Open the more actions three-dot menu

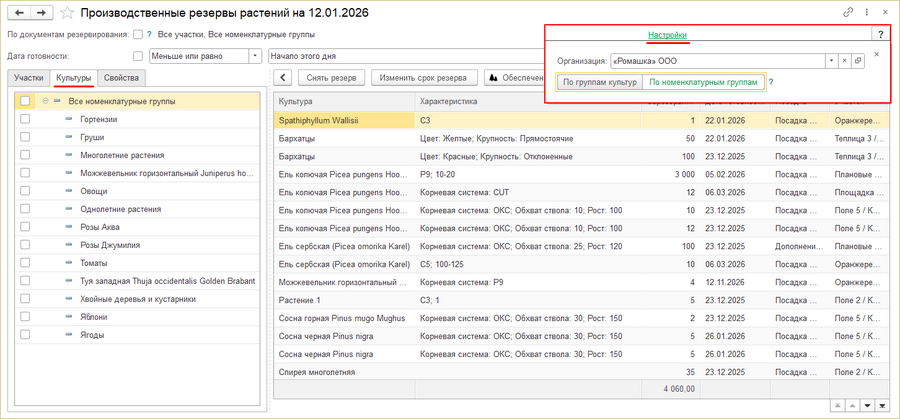(x=866, y=12)
